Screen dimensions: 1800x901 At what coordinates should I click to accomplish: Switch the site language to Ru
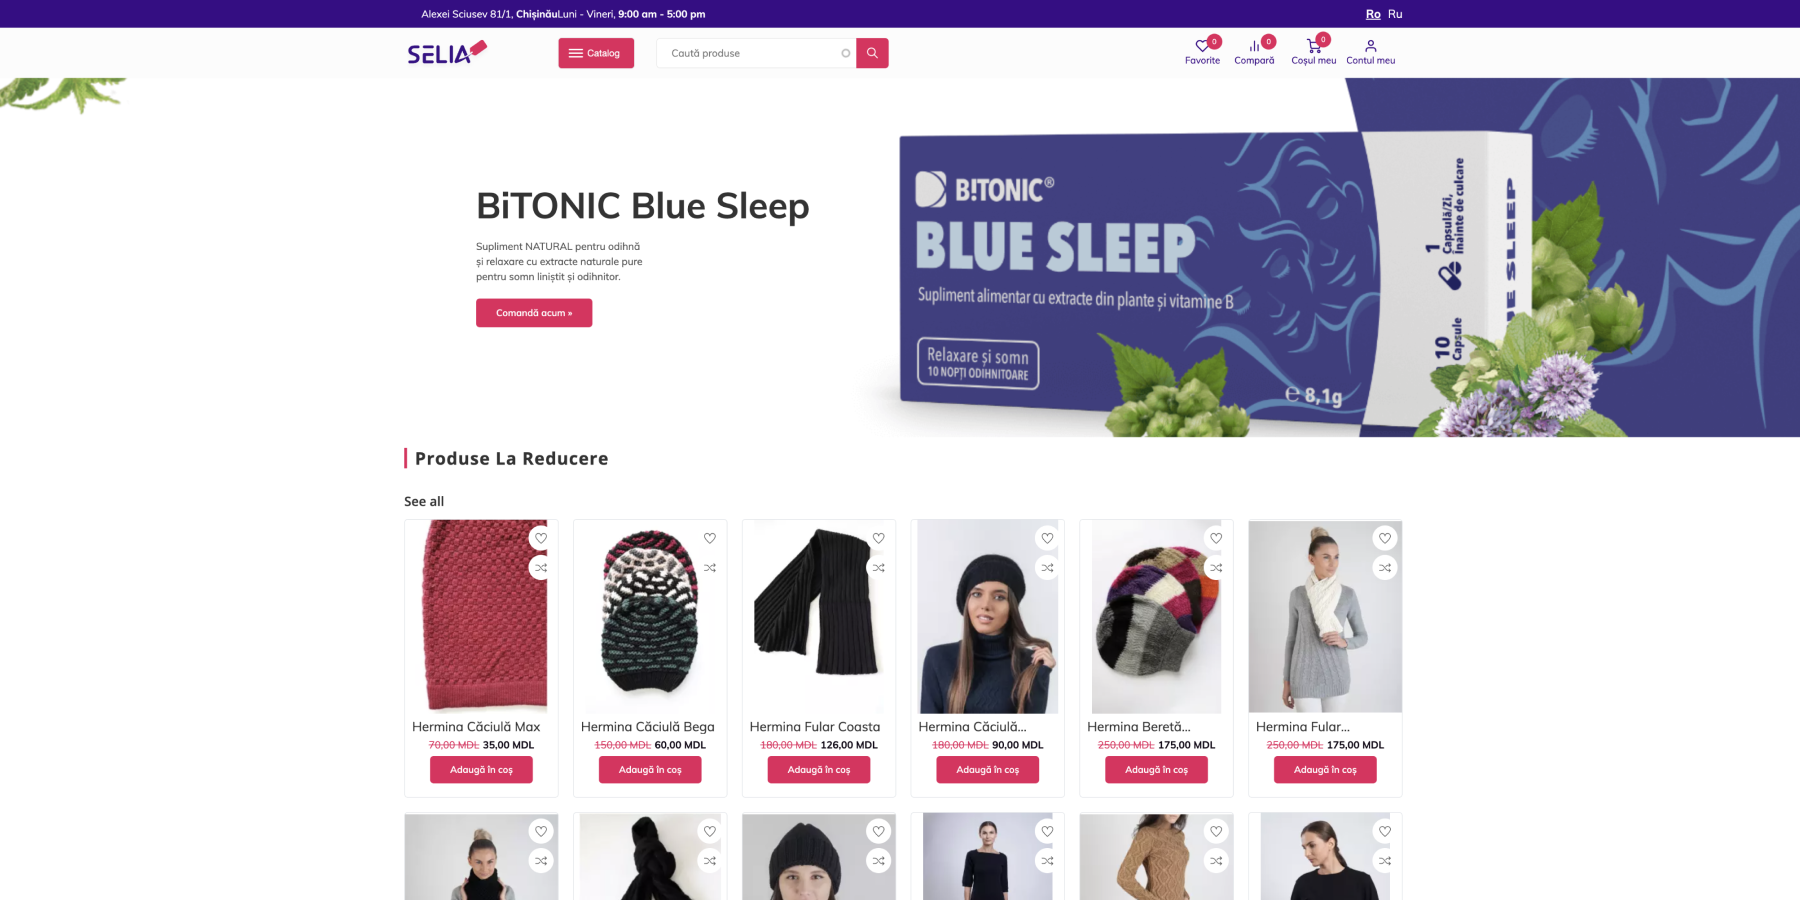point(1395,14)
